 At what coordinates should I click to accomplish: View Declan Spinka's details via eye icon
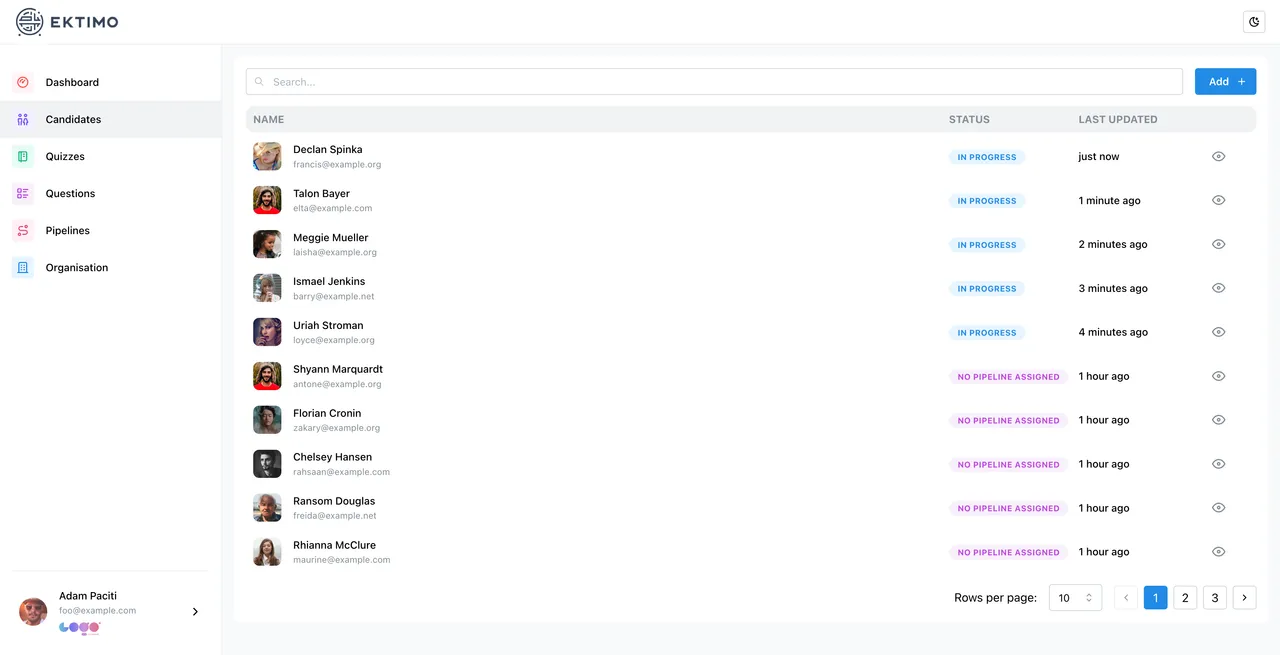click(1218, 157)
